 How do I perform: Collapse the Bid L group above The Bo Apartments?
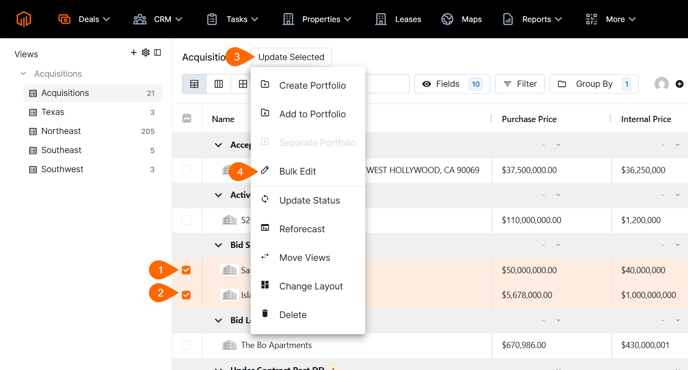point(218,320)
